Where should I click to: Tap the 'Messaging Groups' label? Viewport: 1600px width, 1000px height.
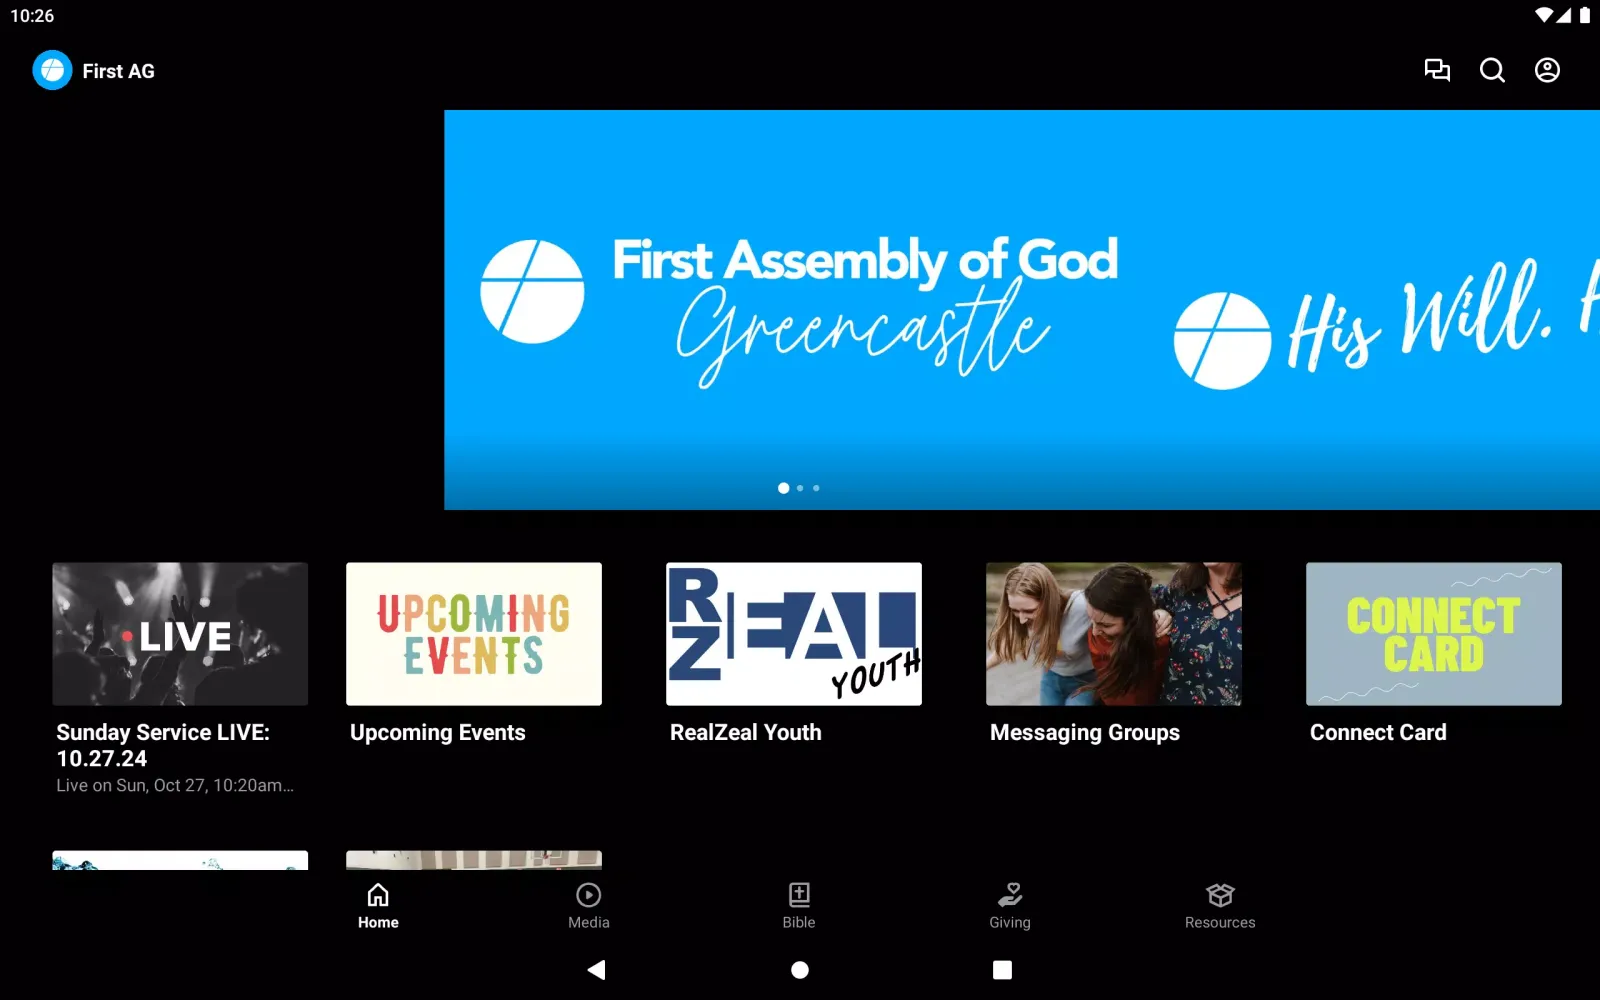point(1085,733)
